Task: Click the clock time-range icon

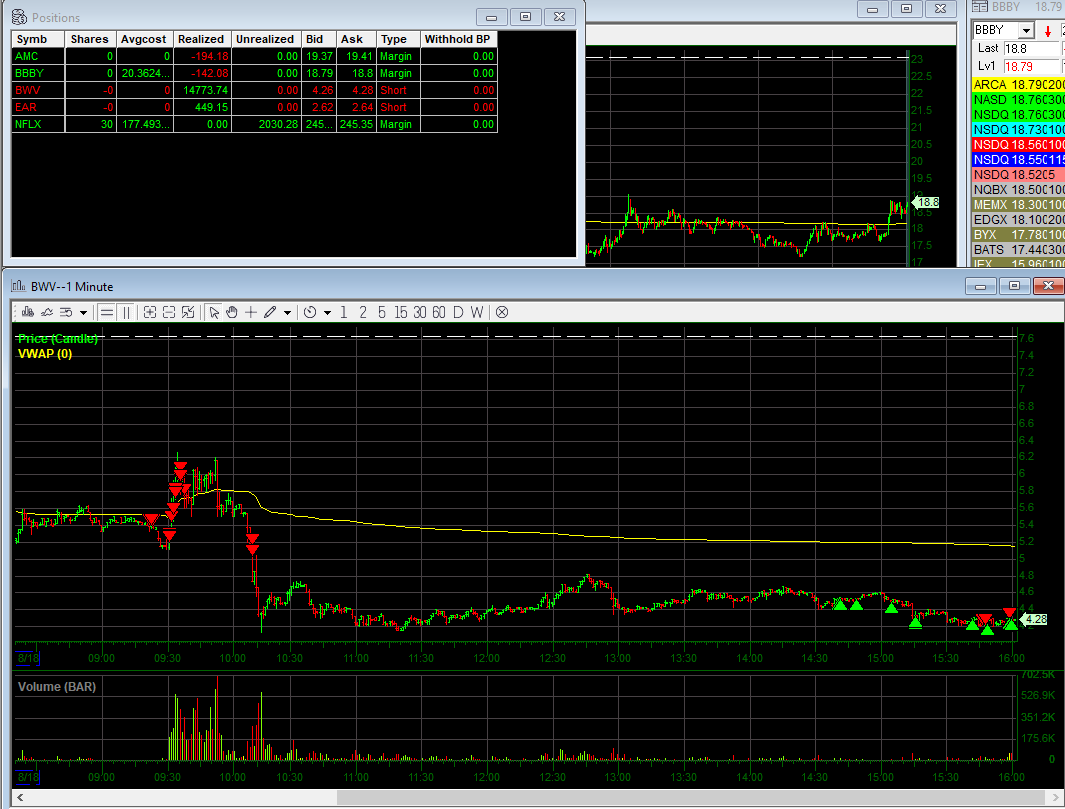Action: point(310,312)
